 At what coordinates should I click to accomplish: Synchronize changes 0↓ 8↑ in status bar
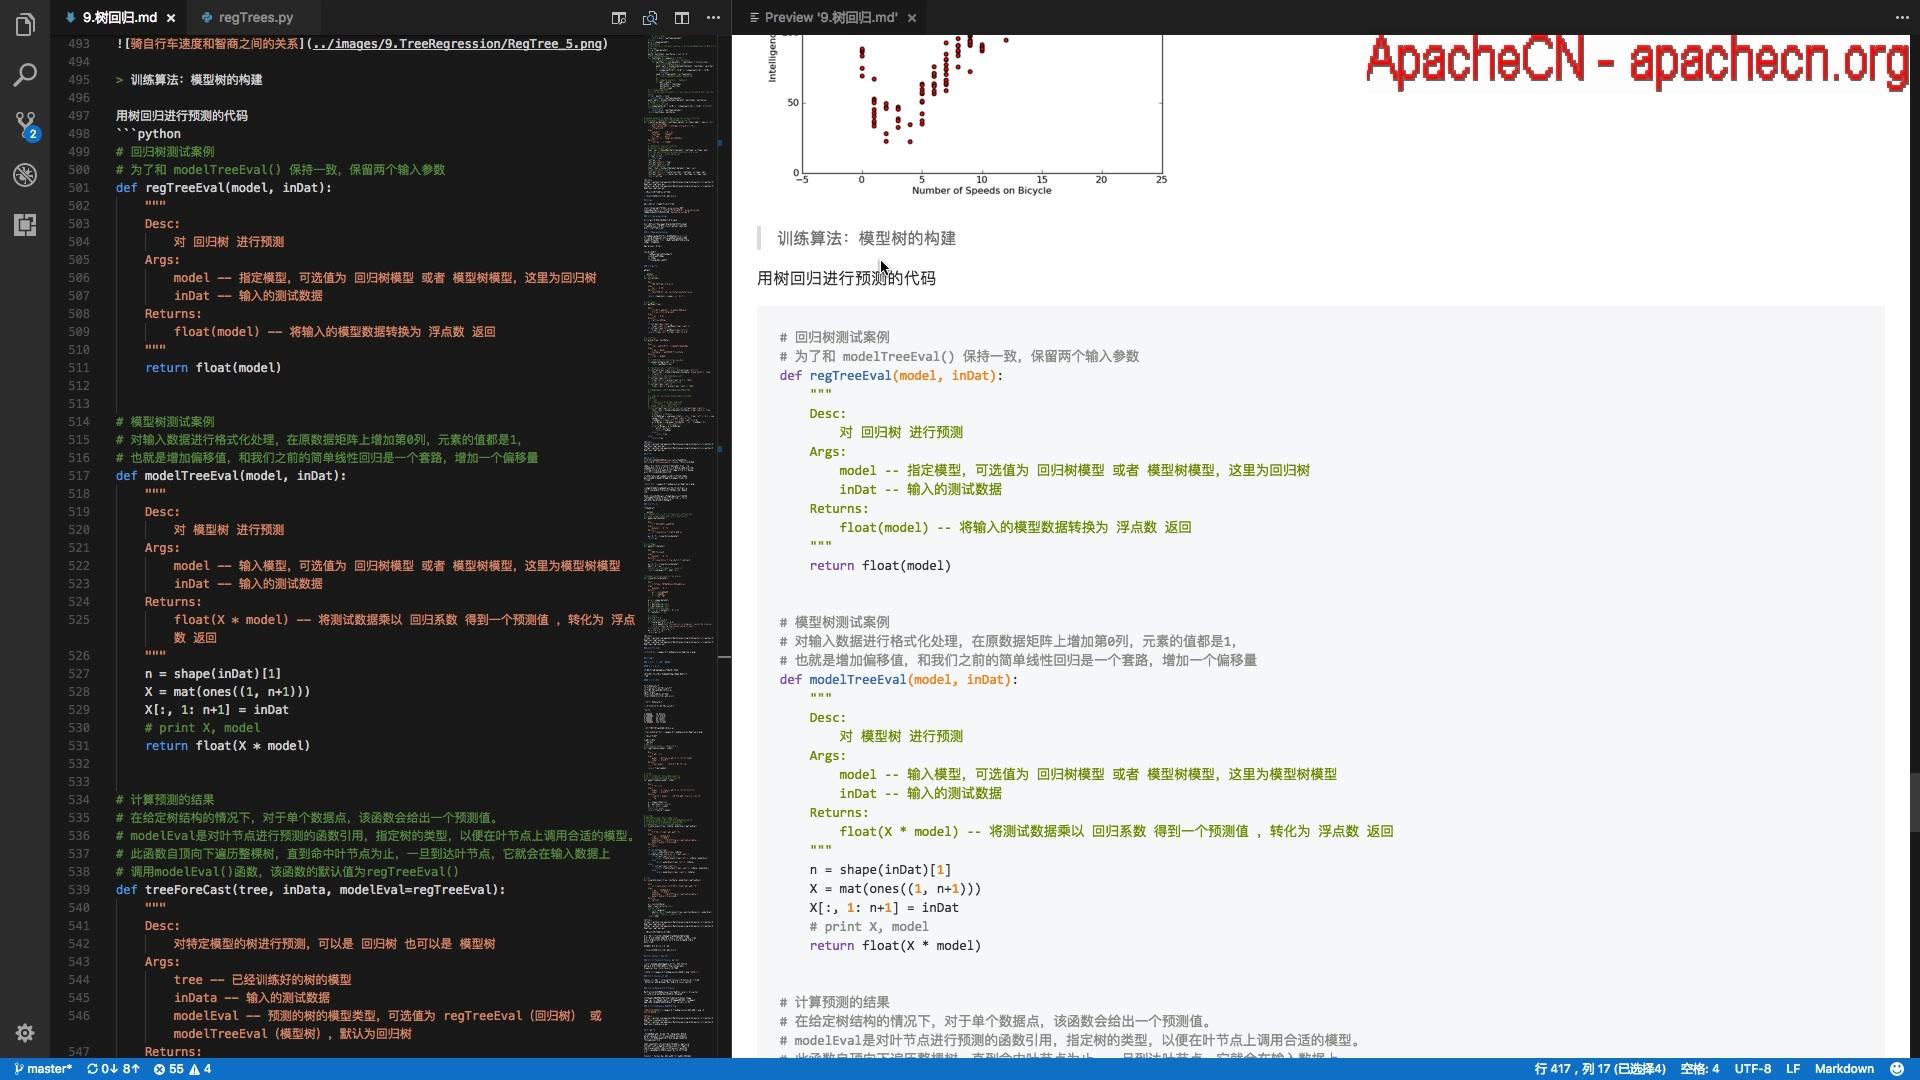pos(113,1069)
